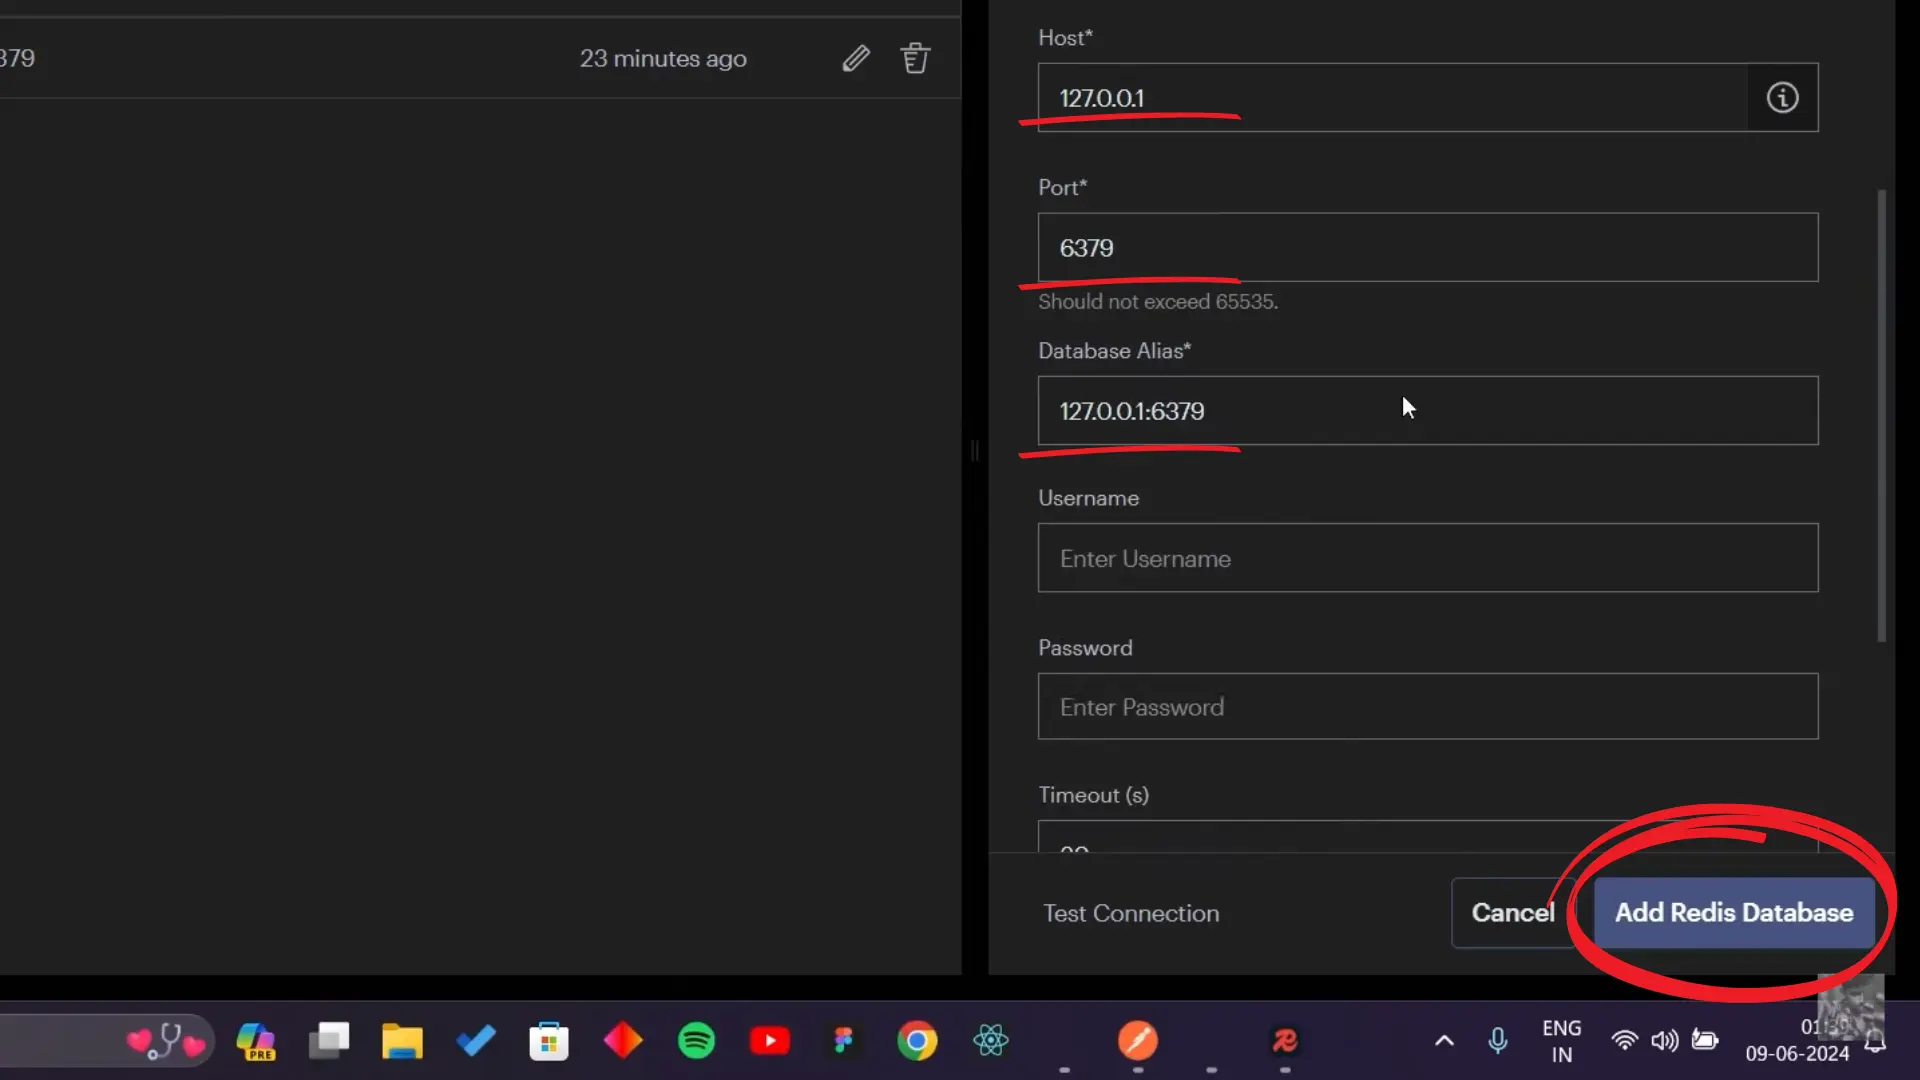The image size is (1920, 1080).
Task: Click the ENG IN language indicator
Action: tap(1562, 1041)
